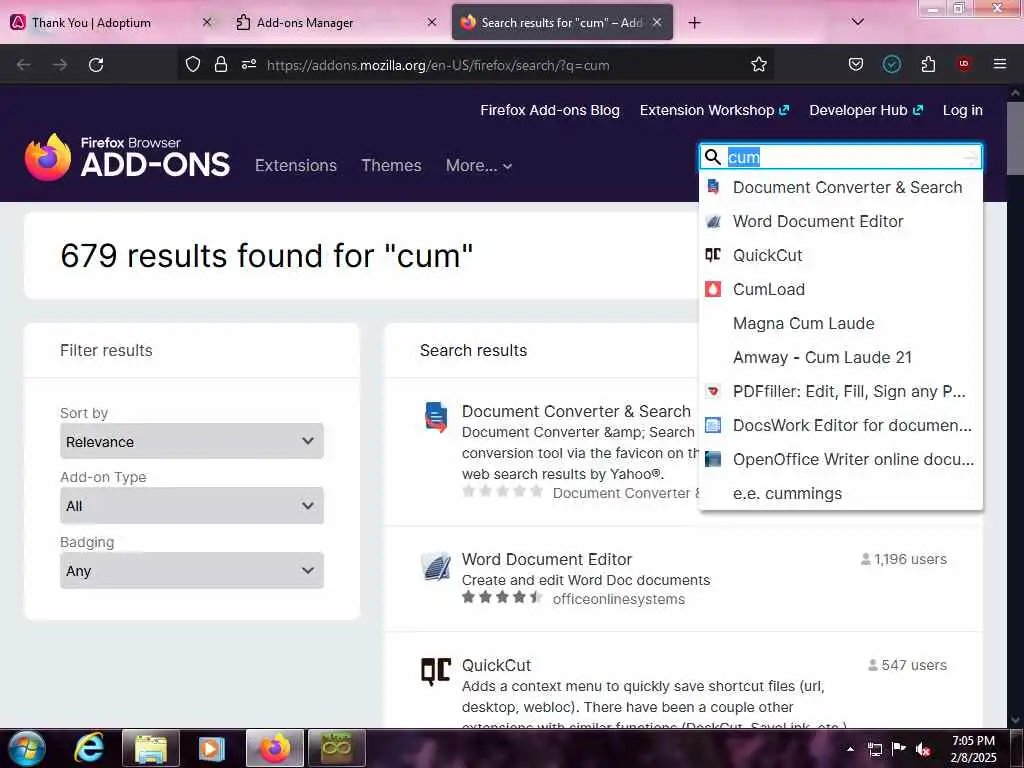The width and height of the screenshot is (1024, 768).
Task: Click the Firefox Browser ADD-ONS logo
Action: point(127,157)
